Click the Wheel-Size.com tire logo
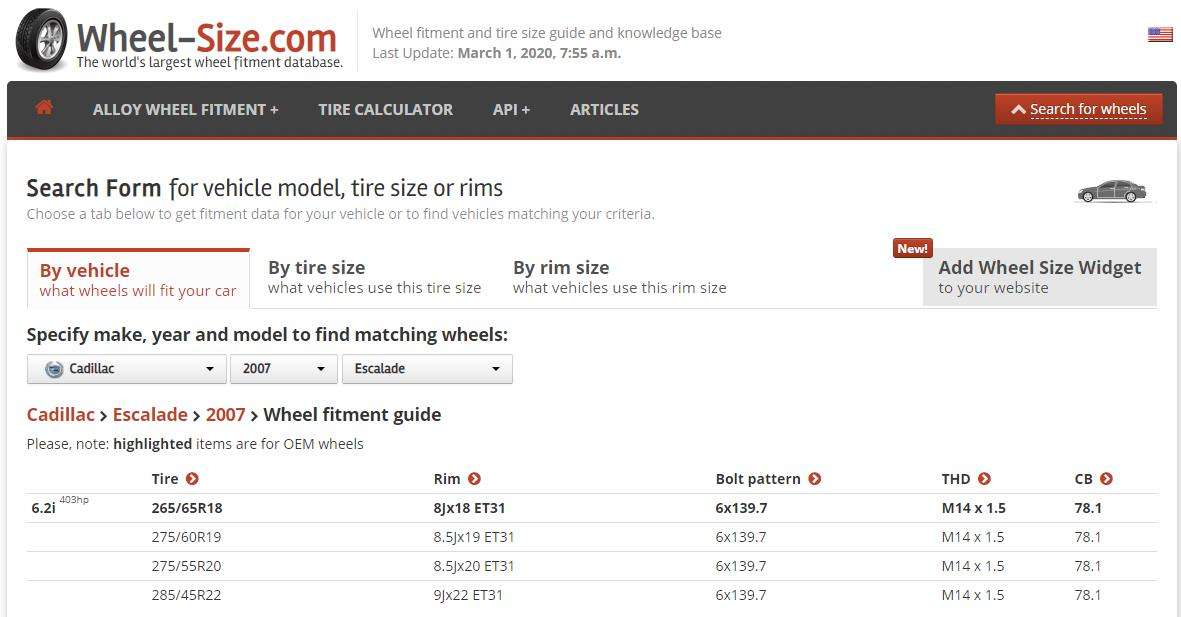This screenshot has height=617, width=1181. click(41, 40)
